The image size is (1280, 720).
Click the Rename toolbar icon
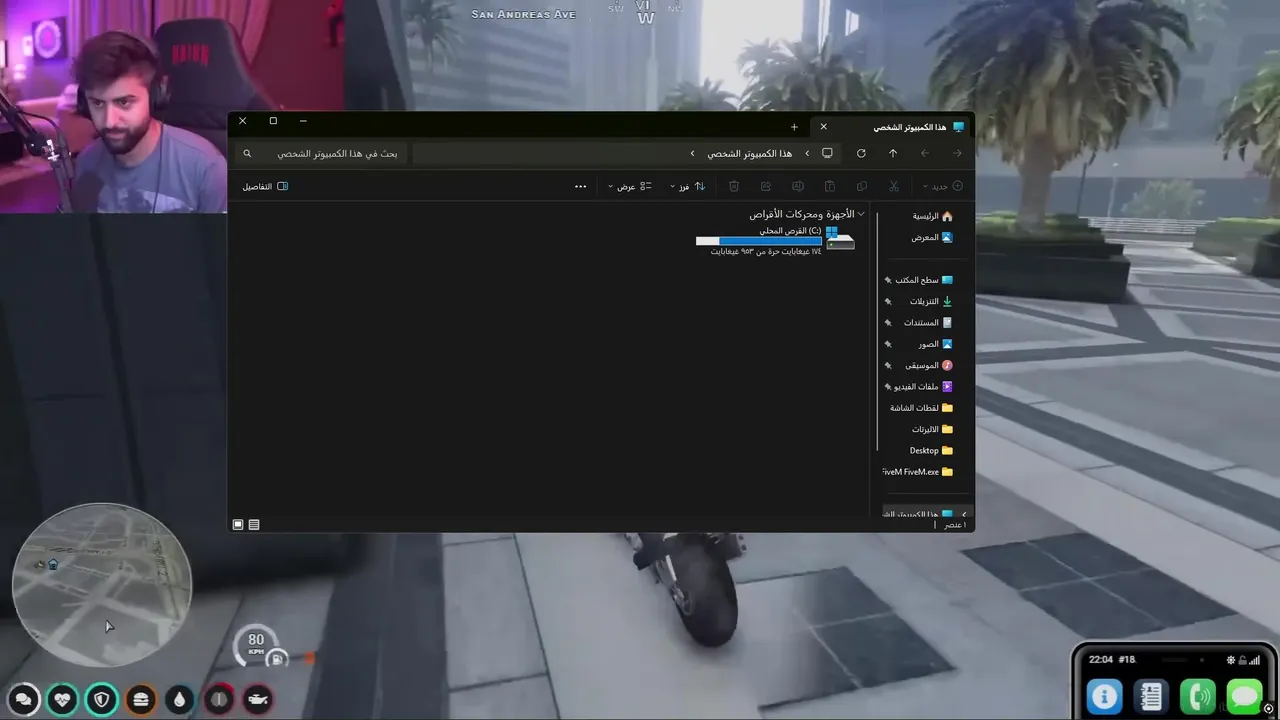click(798, 186)
